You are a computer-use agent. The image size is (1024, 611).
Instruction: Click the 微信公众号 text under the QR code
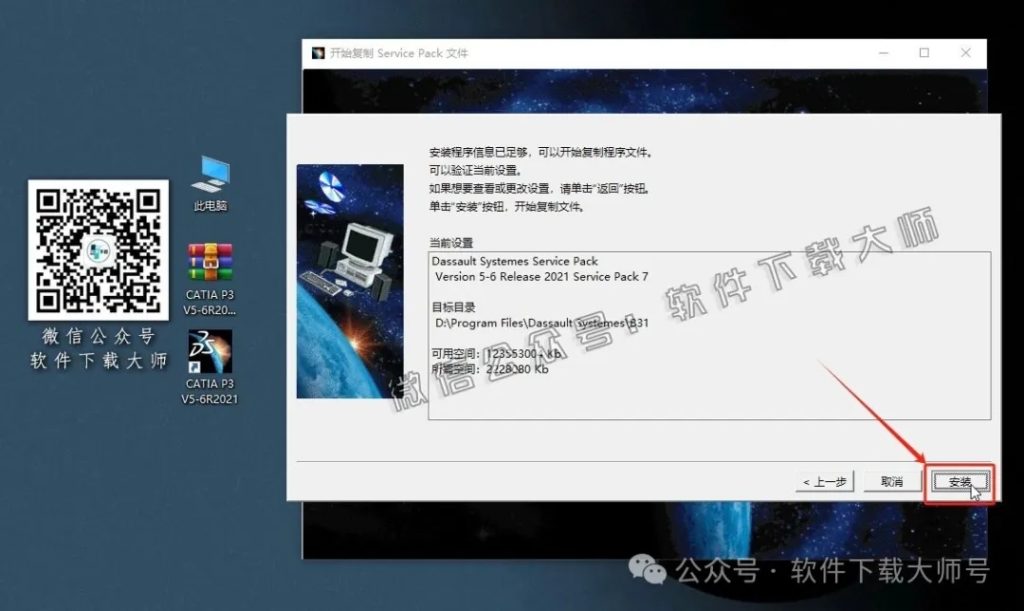pyautogui.click(x=97, y=335)
